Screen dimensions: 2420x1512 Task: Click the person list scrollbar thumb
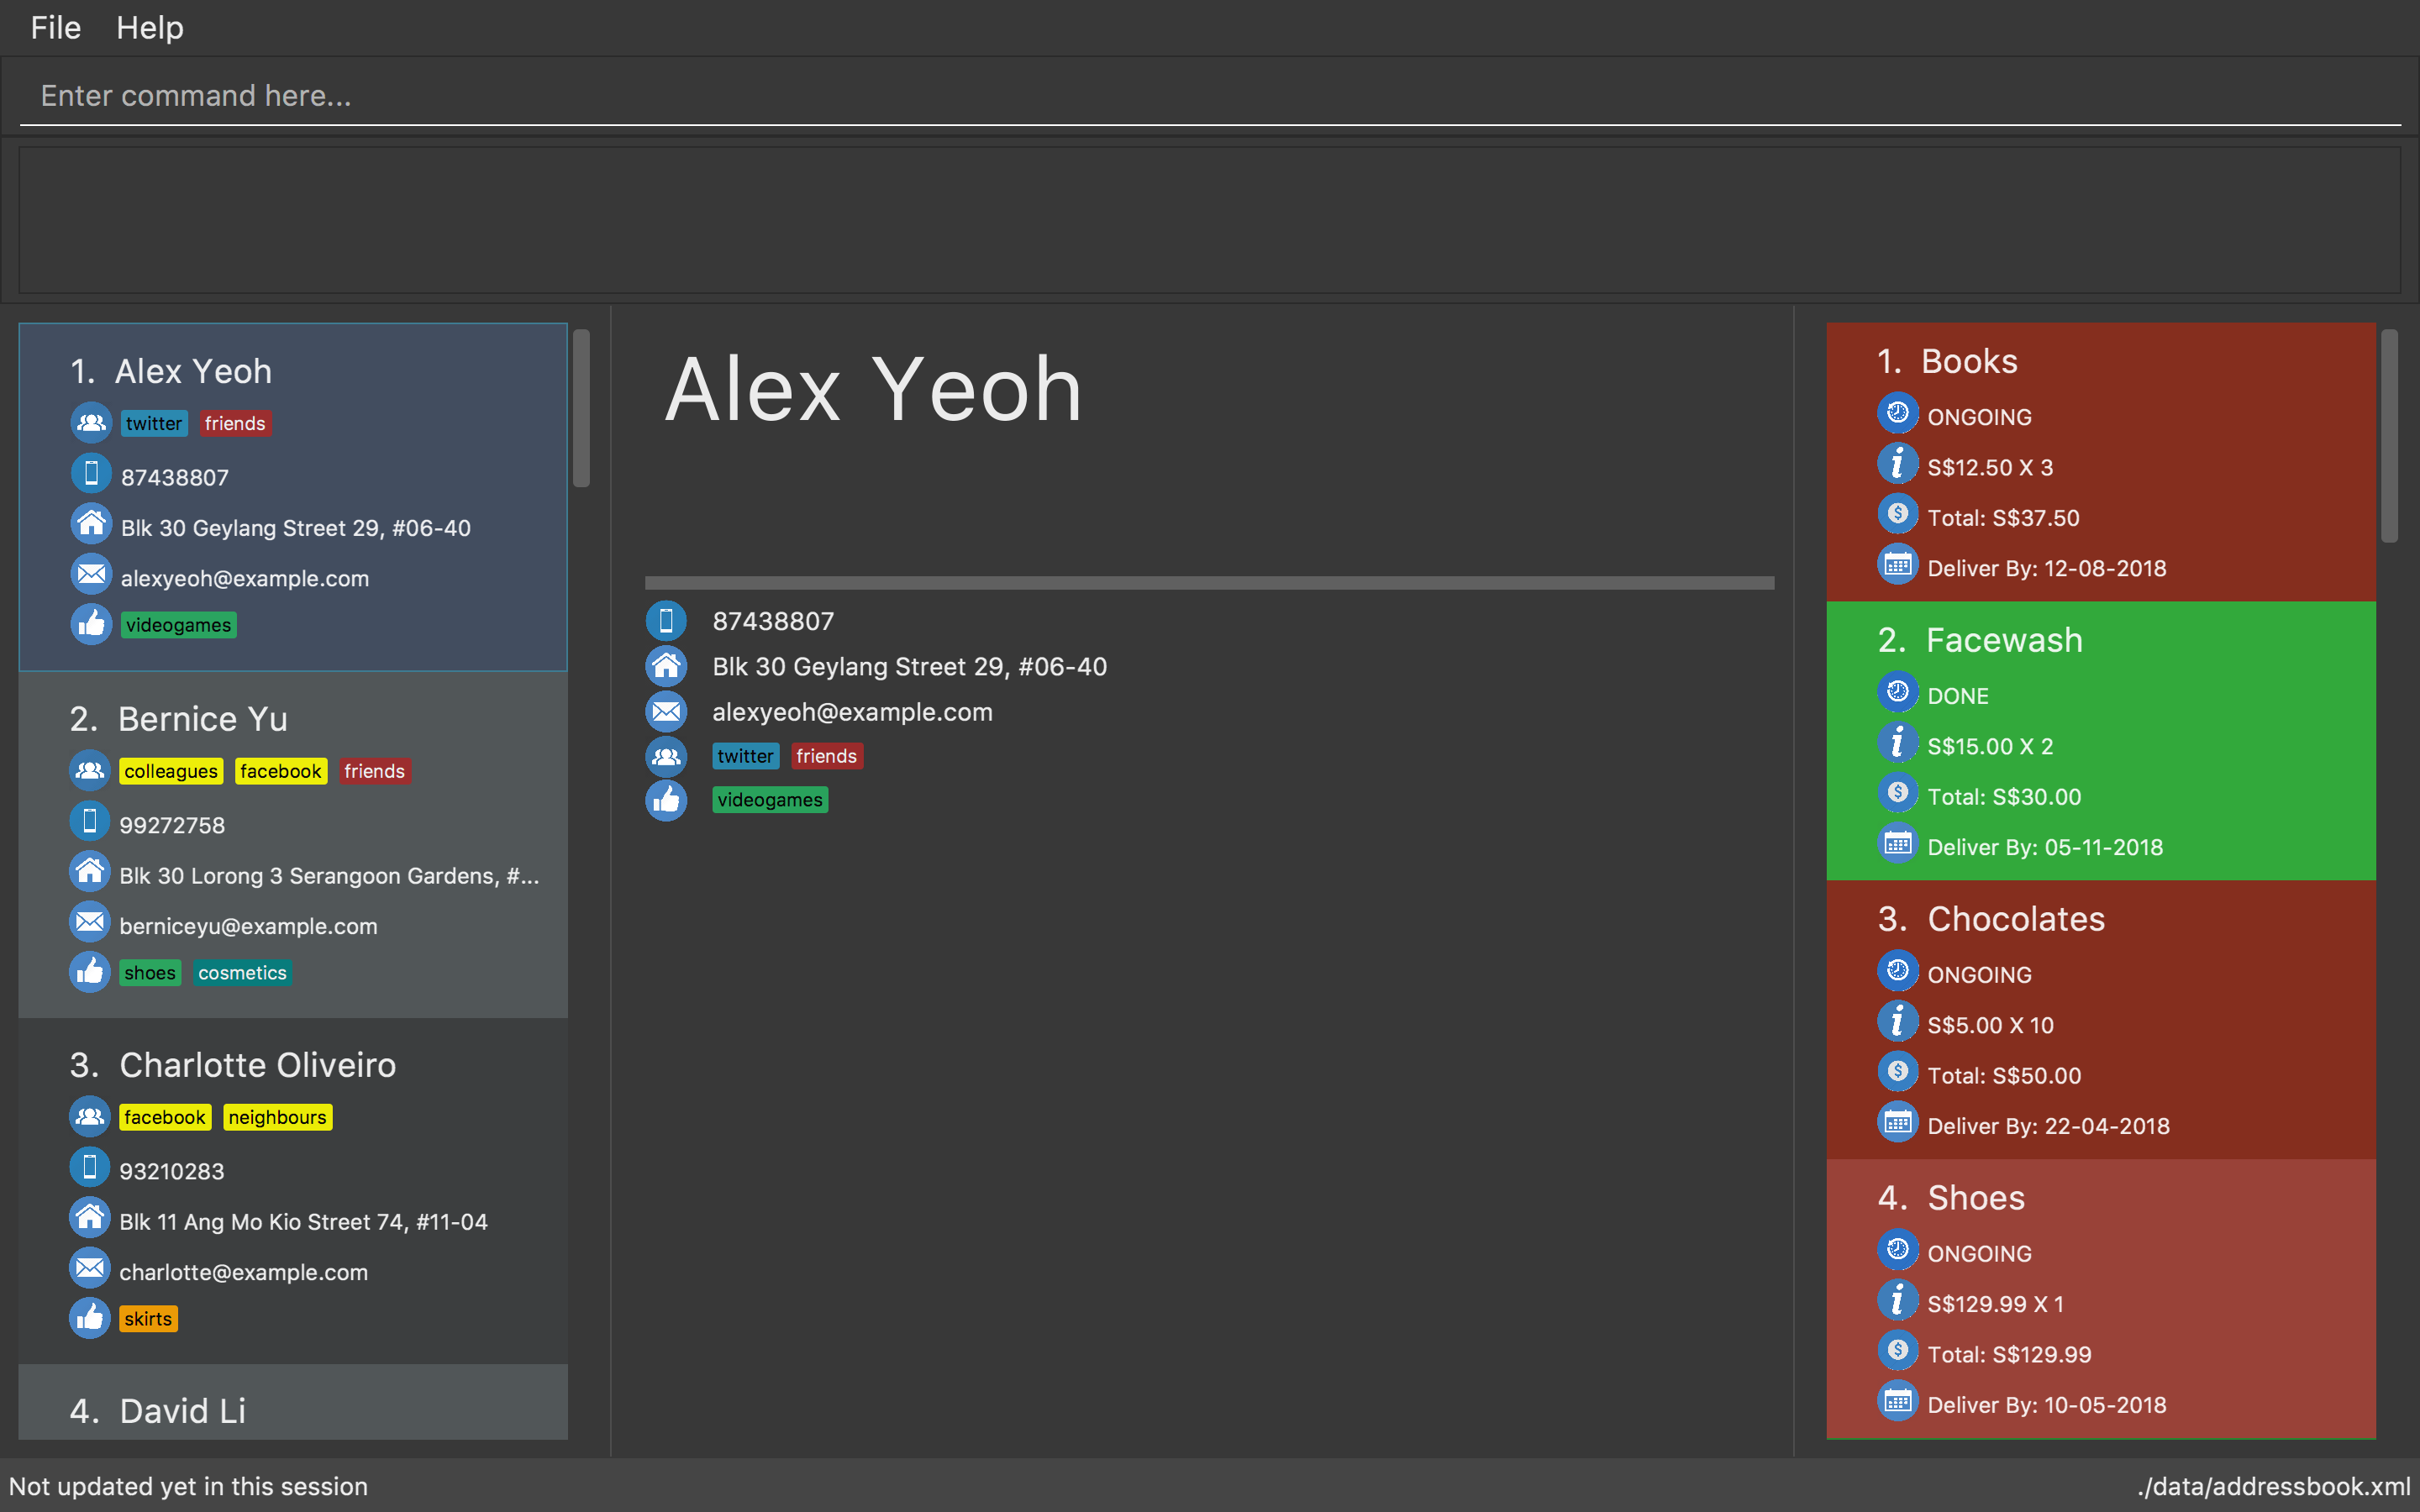point(581,408)
